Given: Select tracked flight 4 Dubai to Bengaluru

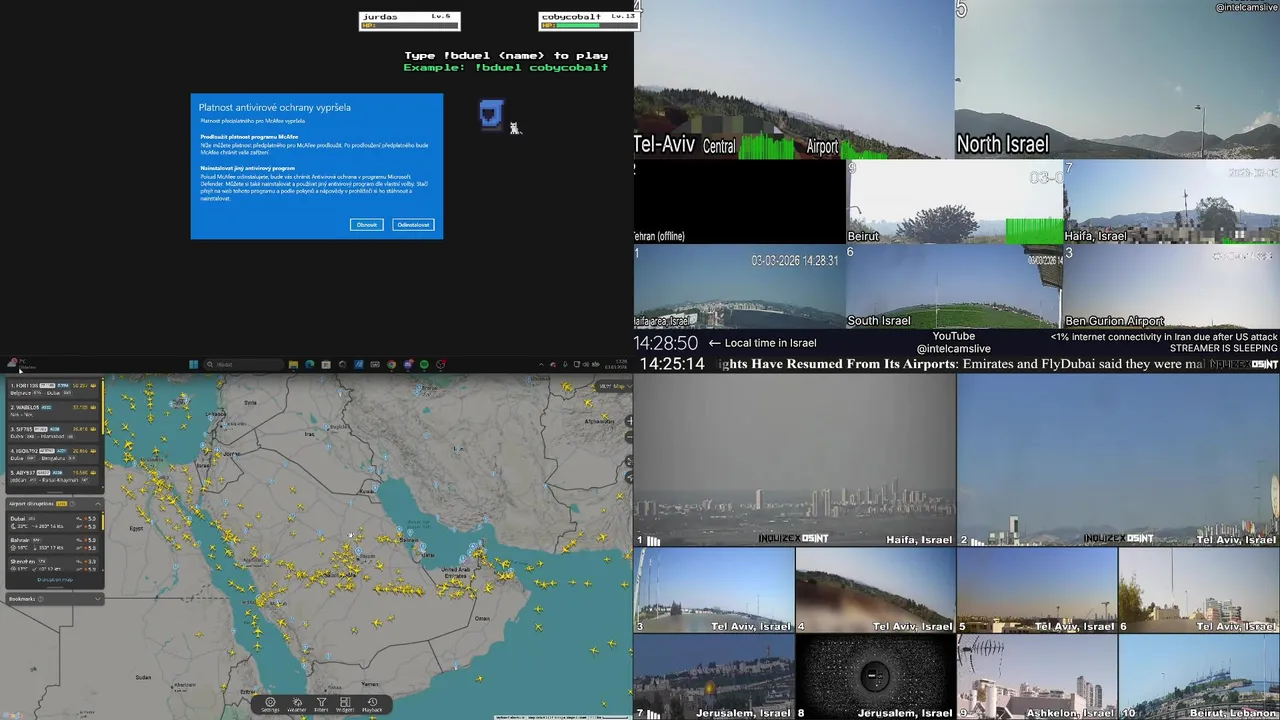Looking at the screenshot, I should click(53, 454).
